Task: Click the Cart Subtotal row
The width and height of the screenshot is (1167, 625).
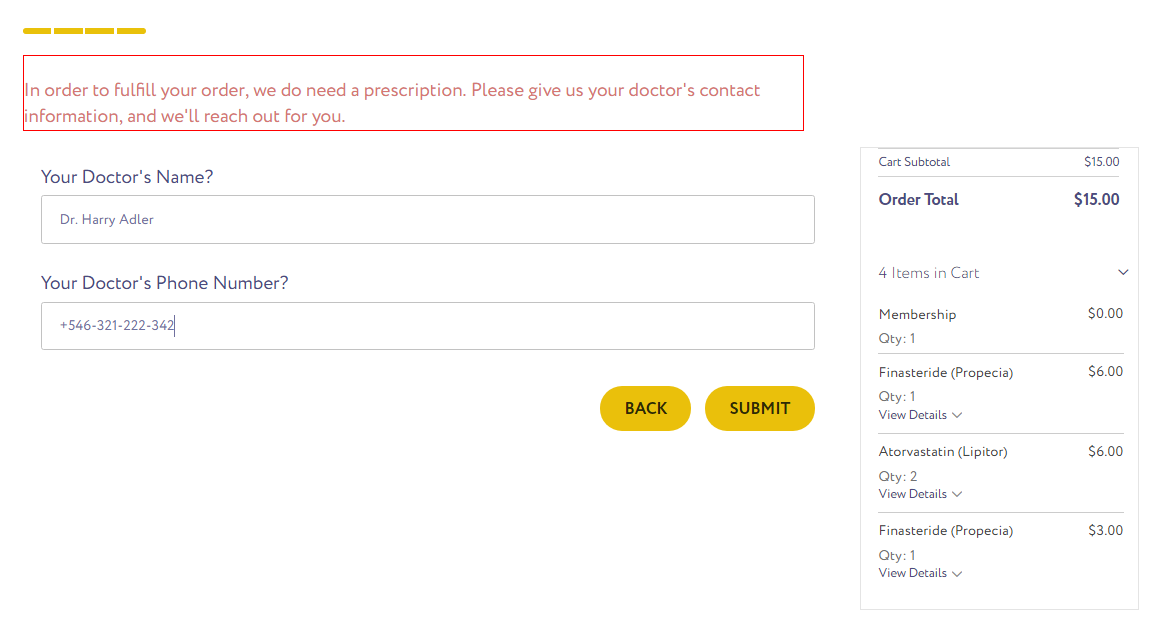Action: tap(999, 161)
